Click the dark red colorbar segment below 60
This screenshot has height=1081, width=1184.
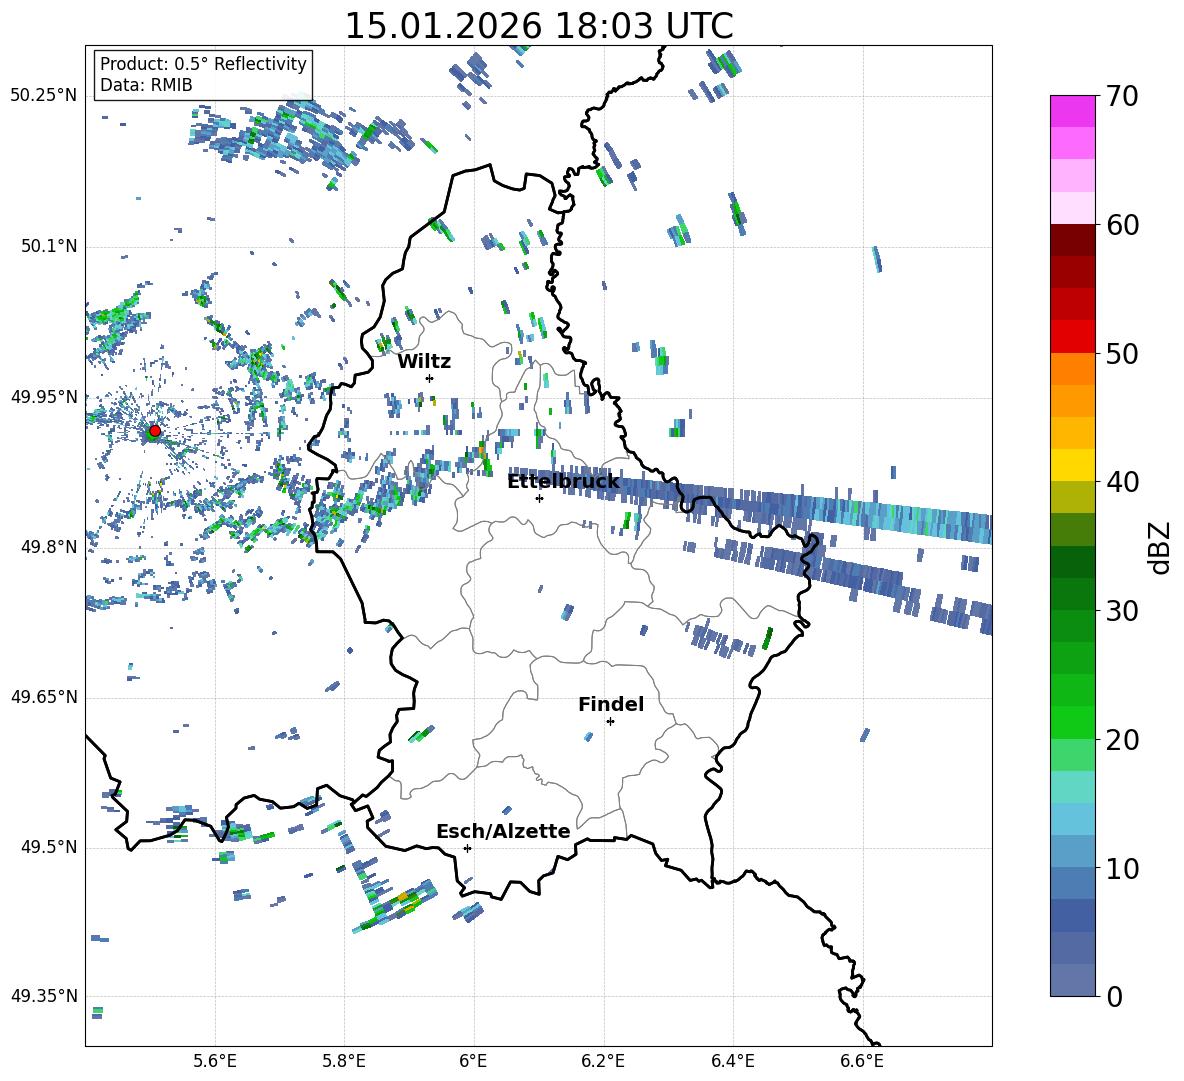(1072, 240)
